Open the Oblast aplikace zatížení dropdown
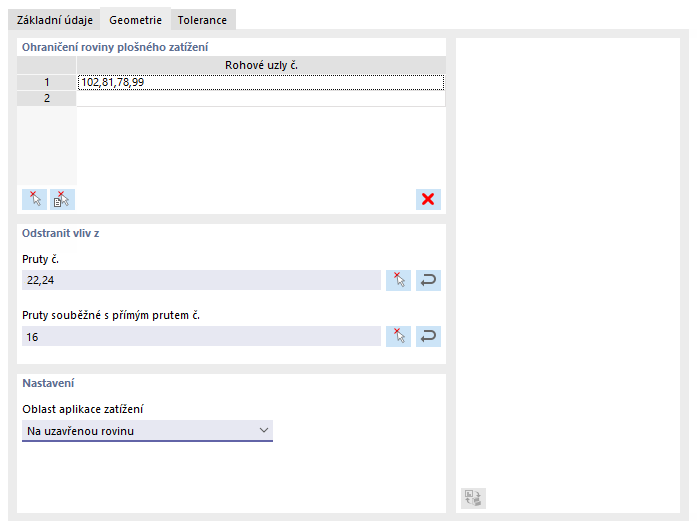This screenshot has height=526, width=697. (147, 431)
